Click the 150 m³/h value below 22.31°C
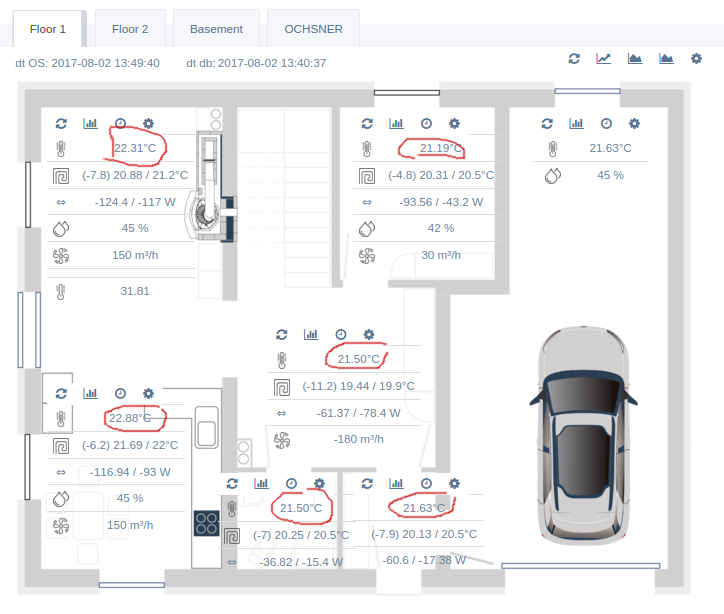Screen dimensions: 724x614 click(135, 255)
